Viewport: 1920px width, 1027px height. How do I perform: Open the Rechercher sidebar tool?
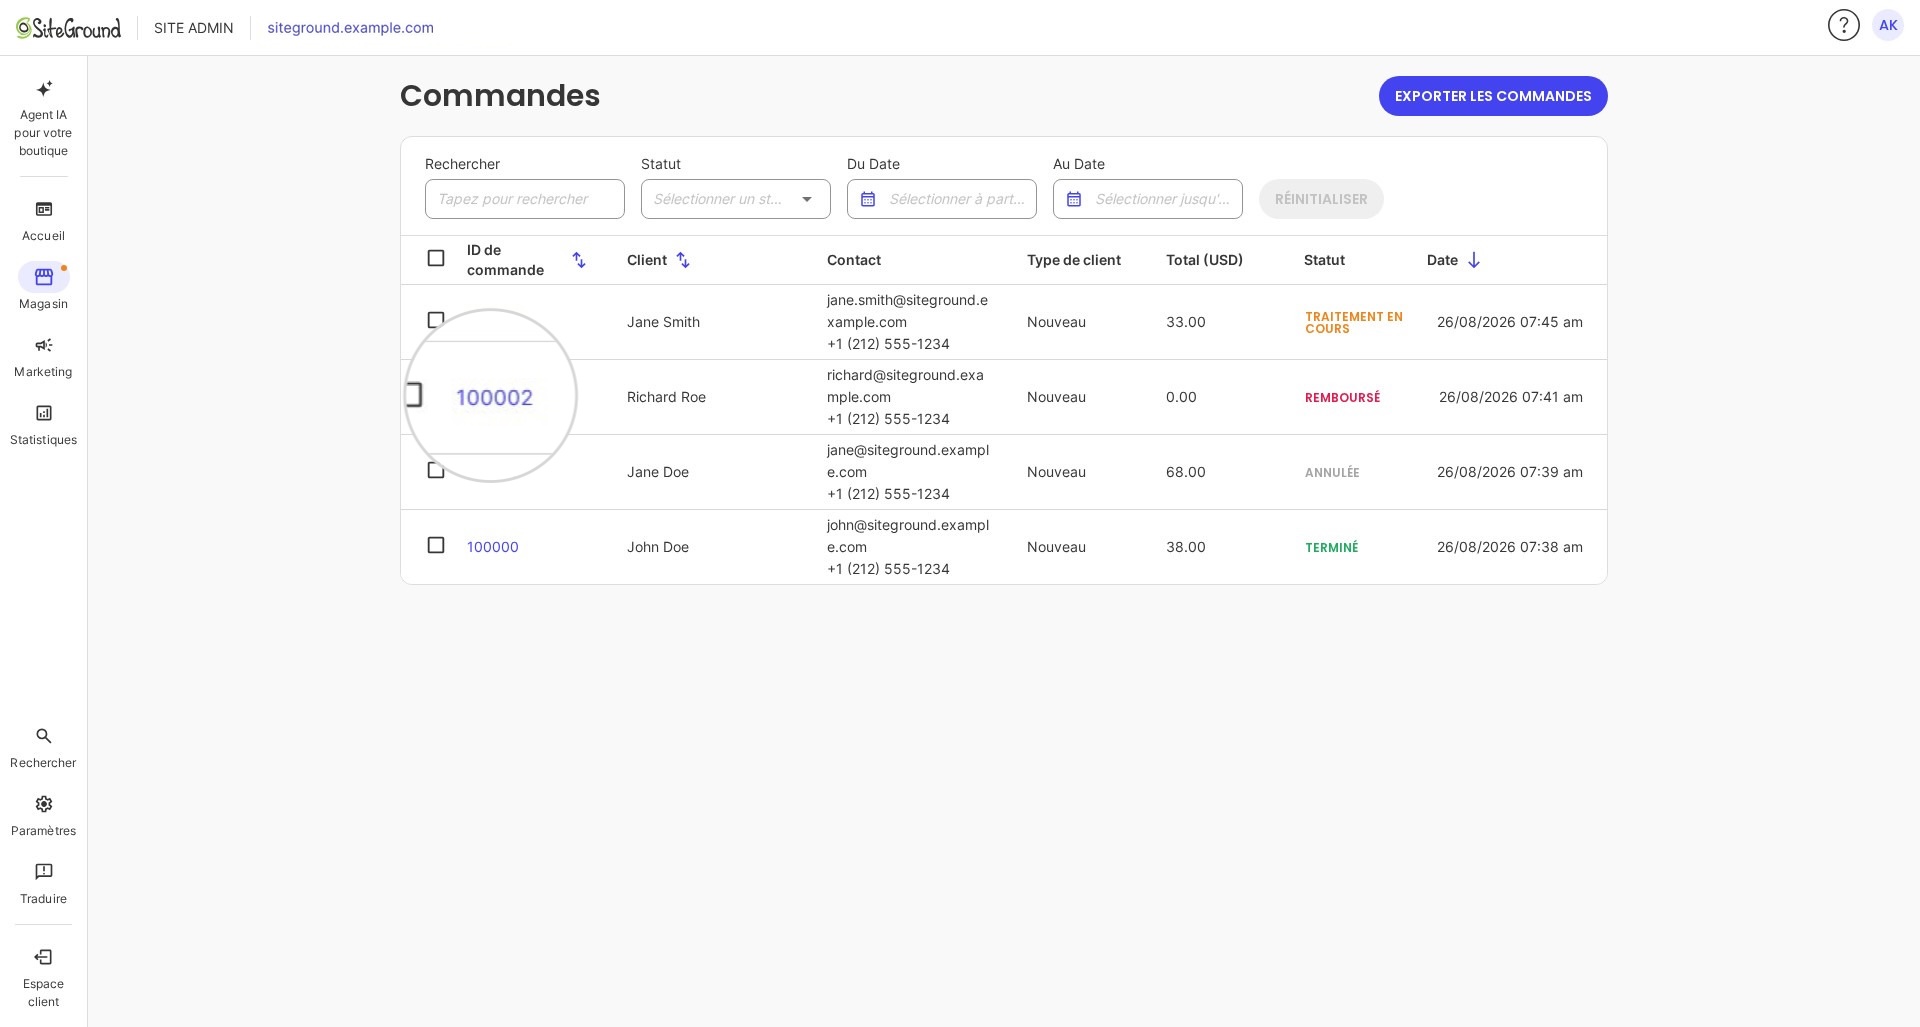43,748
